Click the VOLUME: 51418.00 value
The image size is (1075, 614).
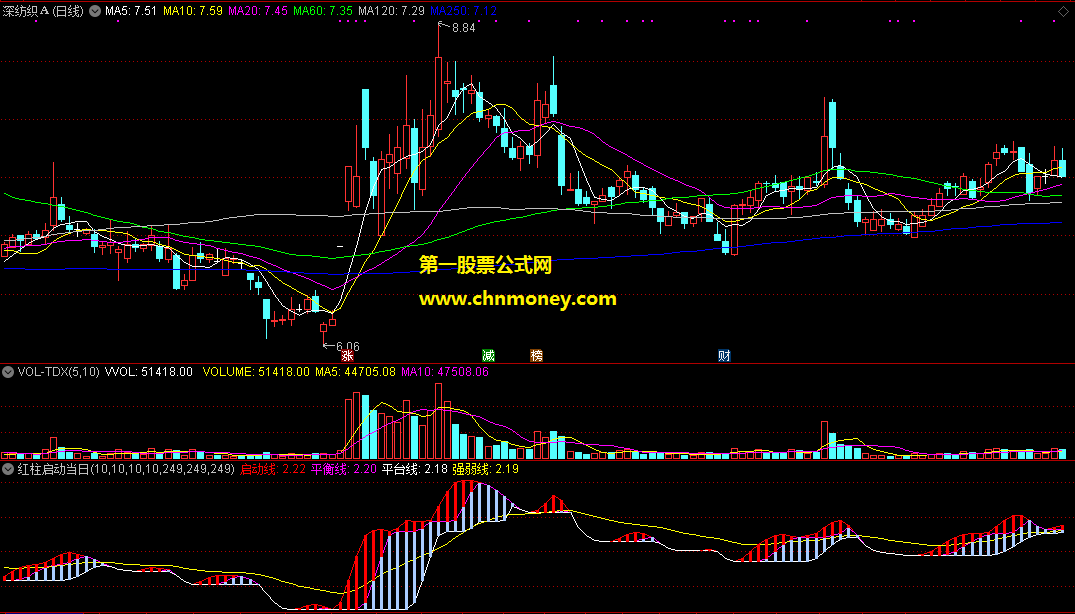click(x=256, y=372)
